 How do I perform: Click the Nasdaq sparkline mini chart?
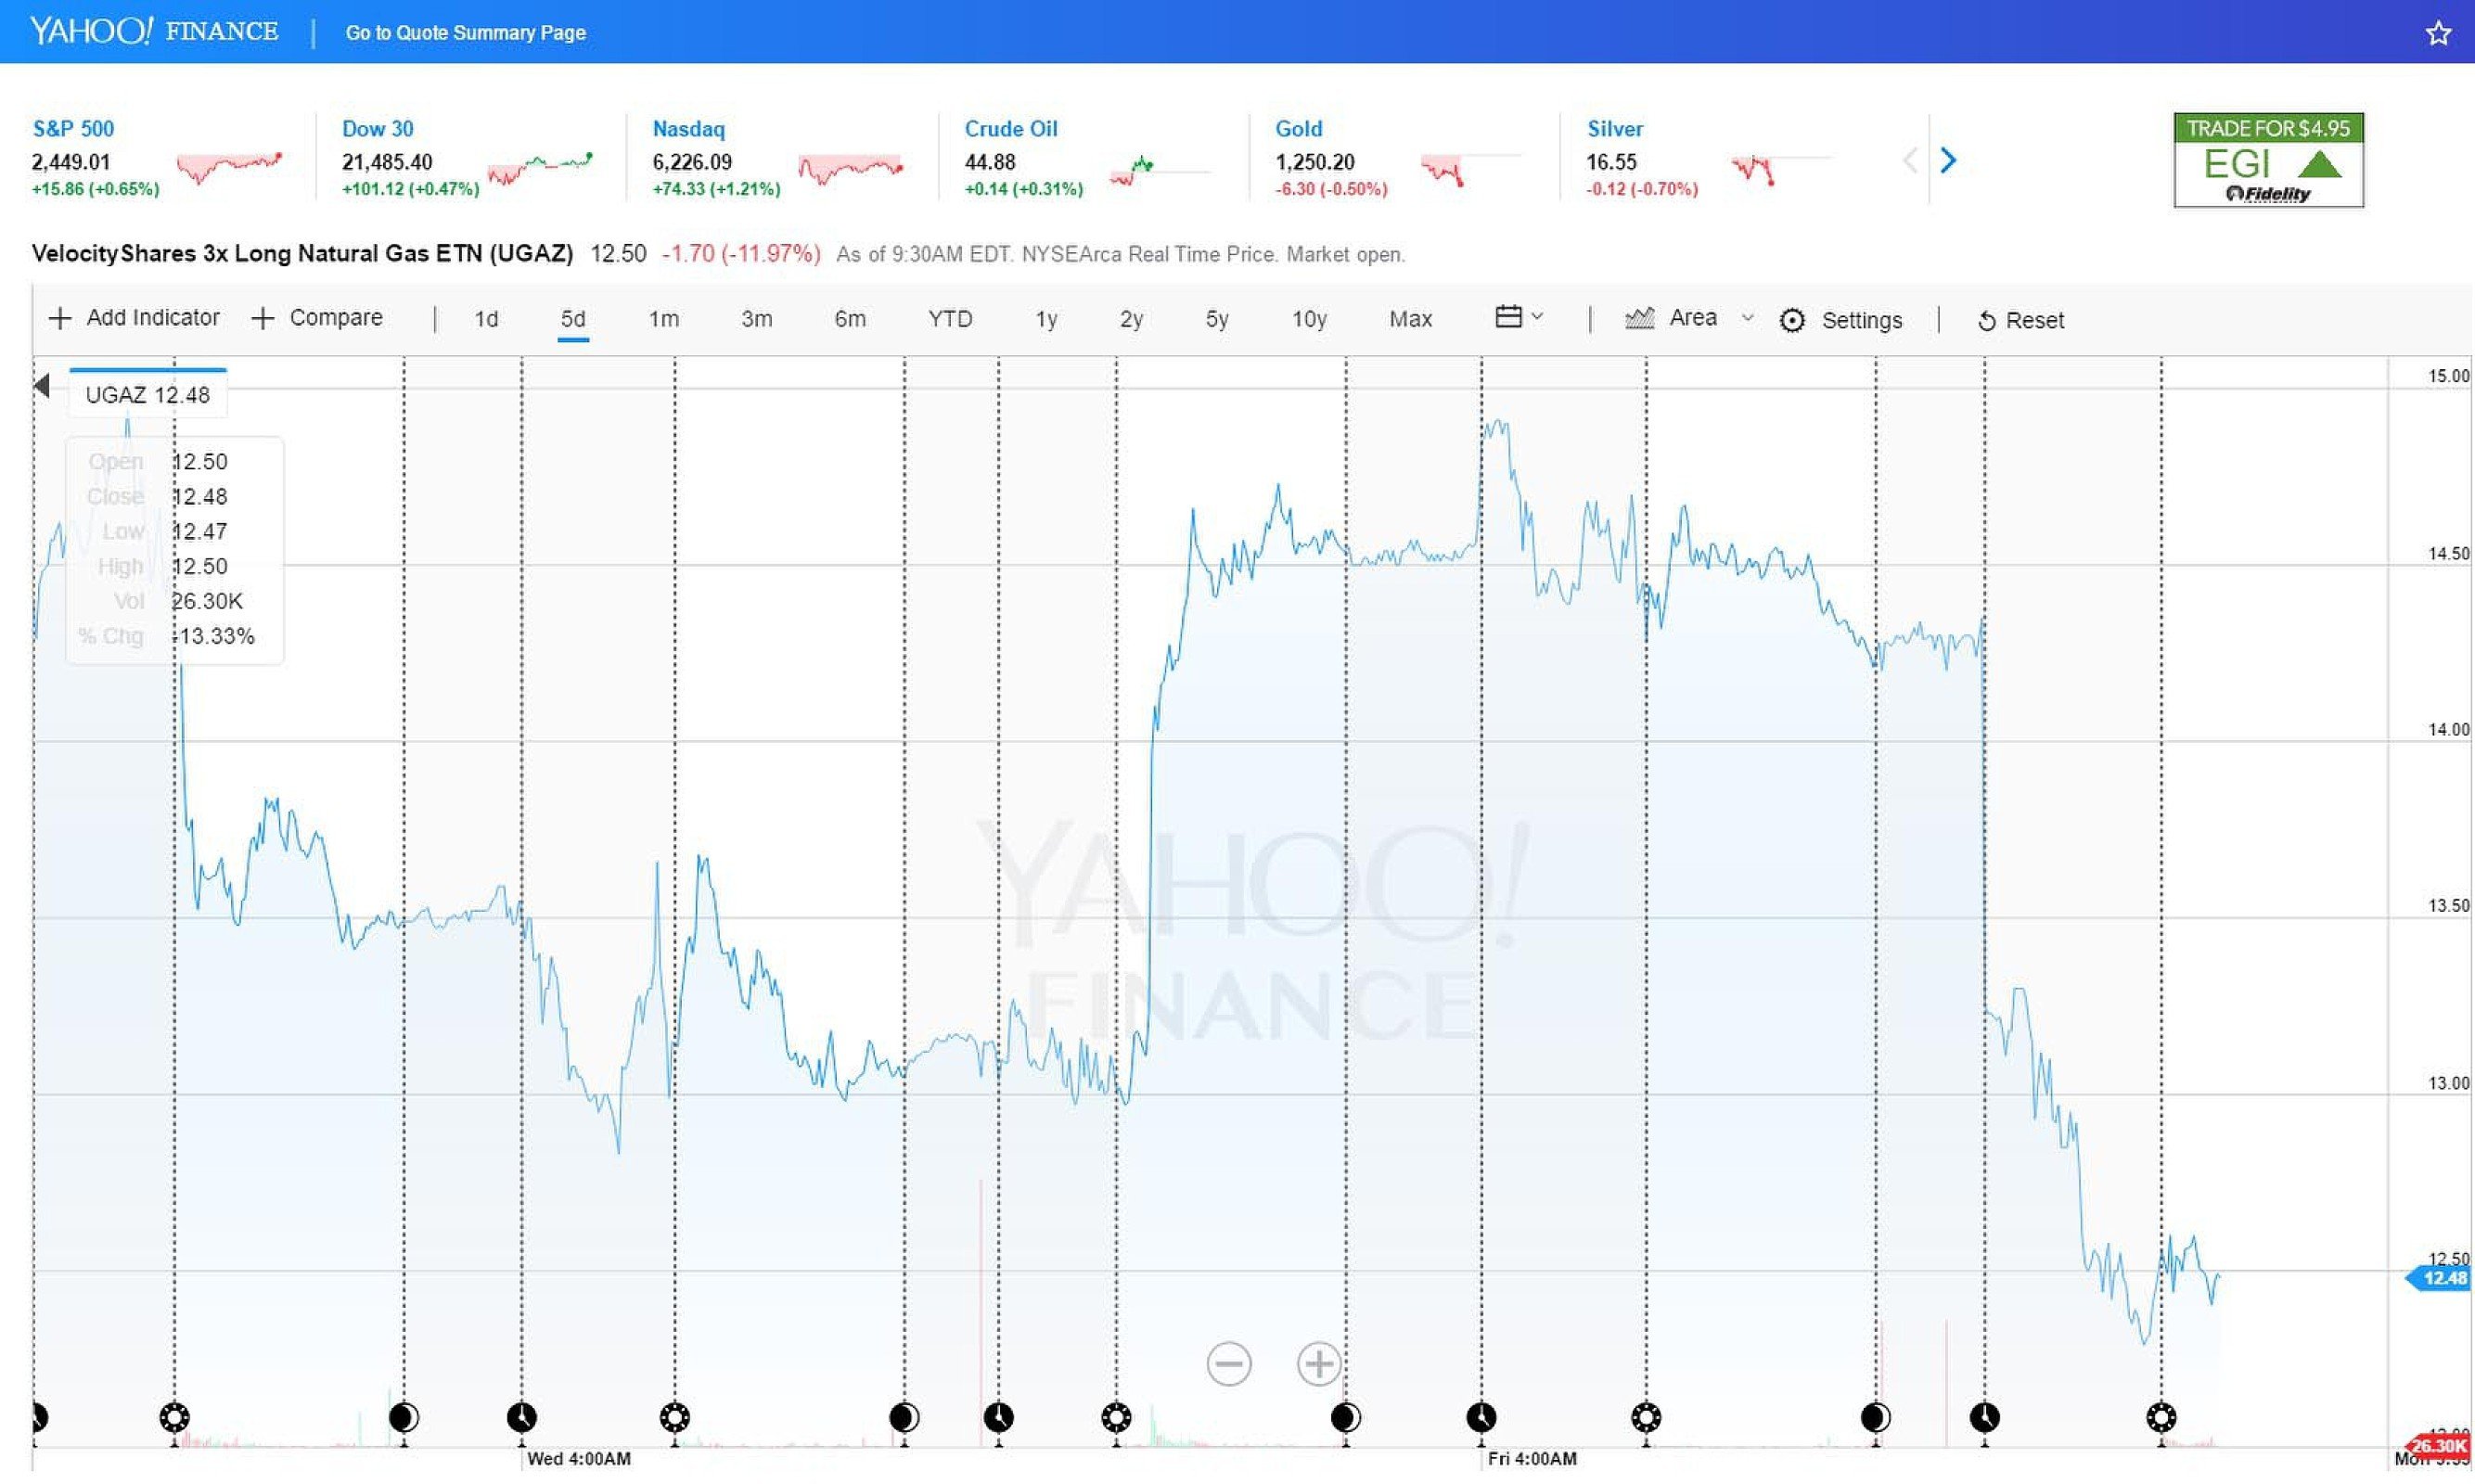[851, 168]
